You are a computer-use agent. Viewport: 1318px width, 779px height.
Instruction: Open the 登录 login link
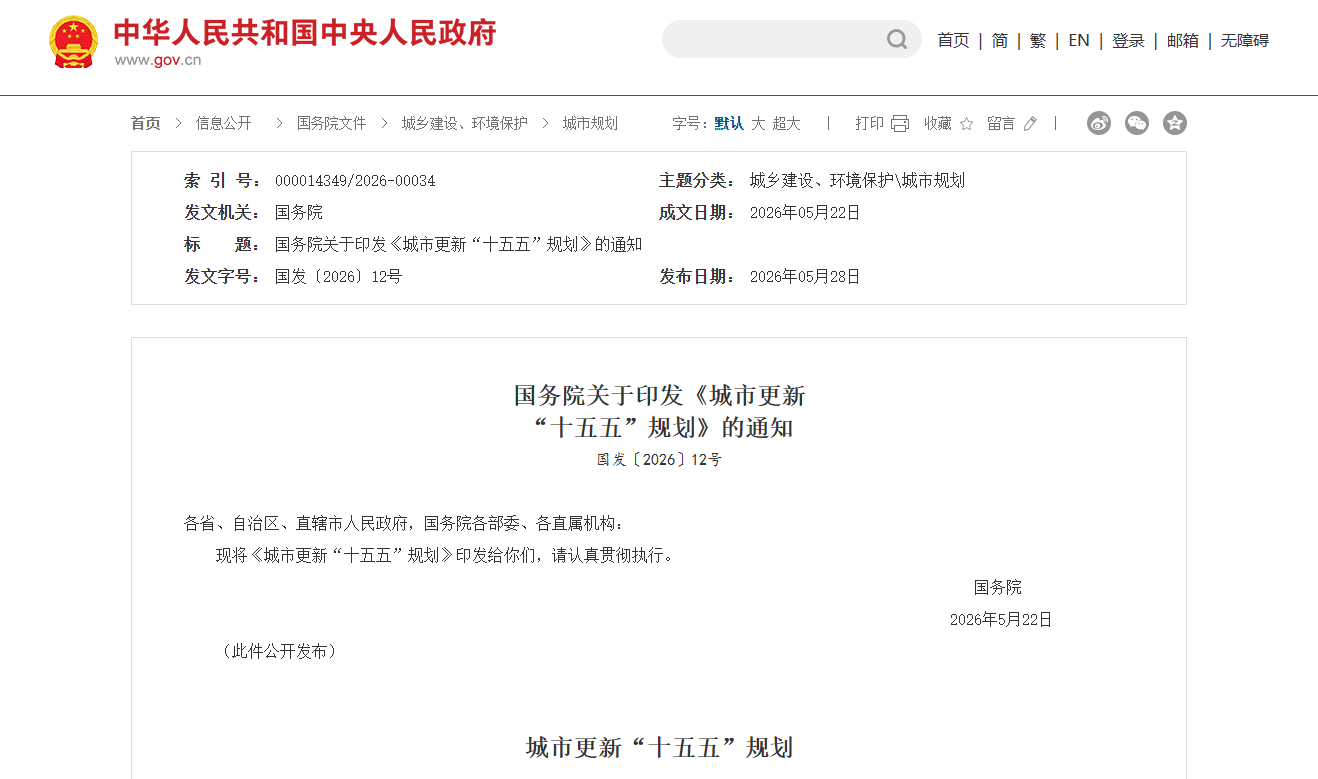coord(1128,40)
